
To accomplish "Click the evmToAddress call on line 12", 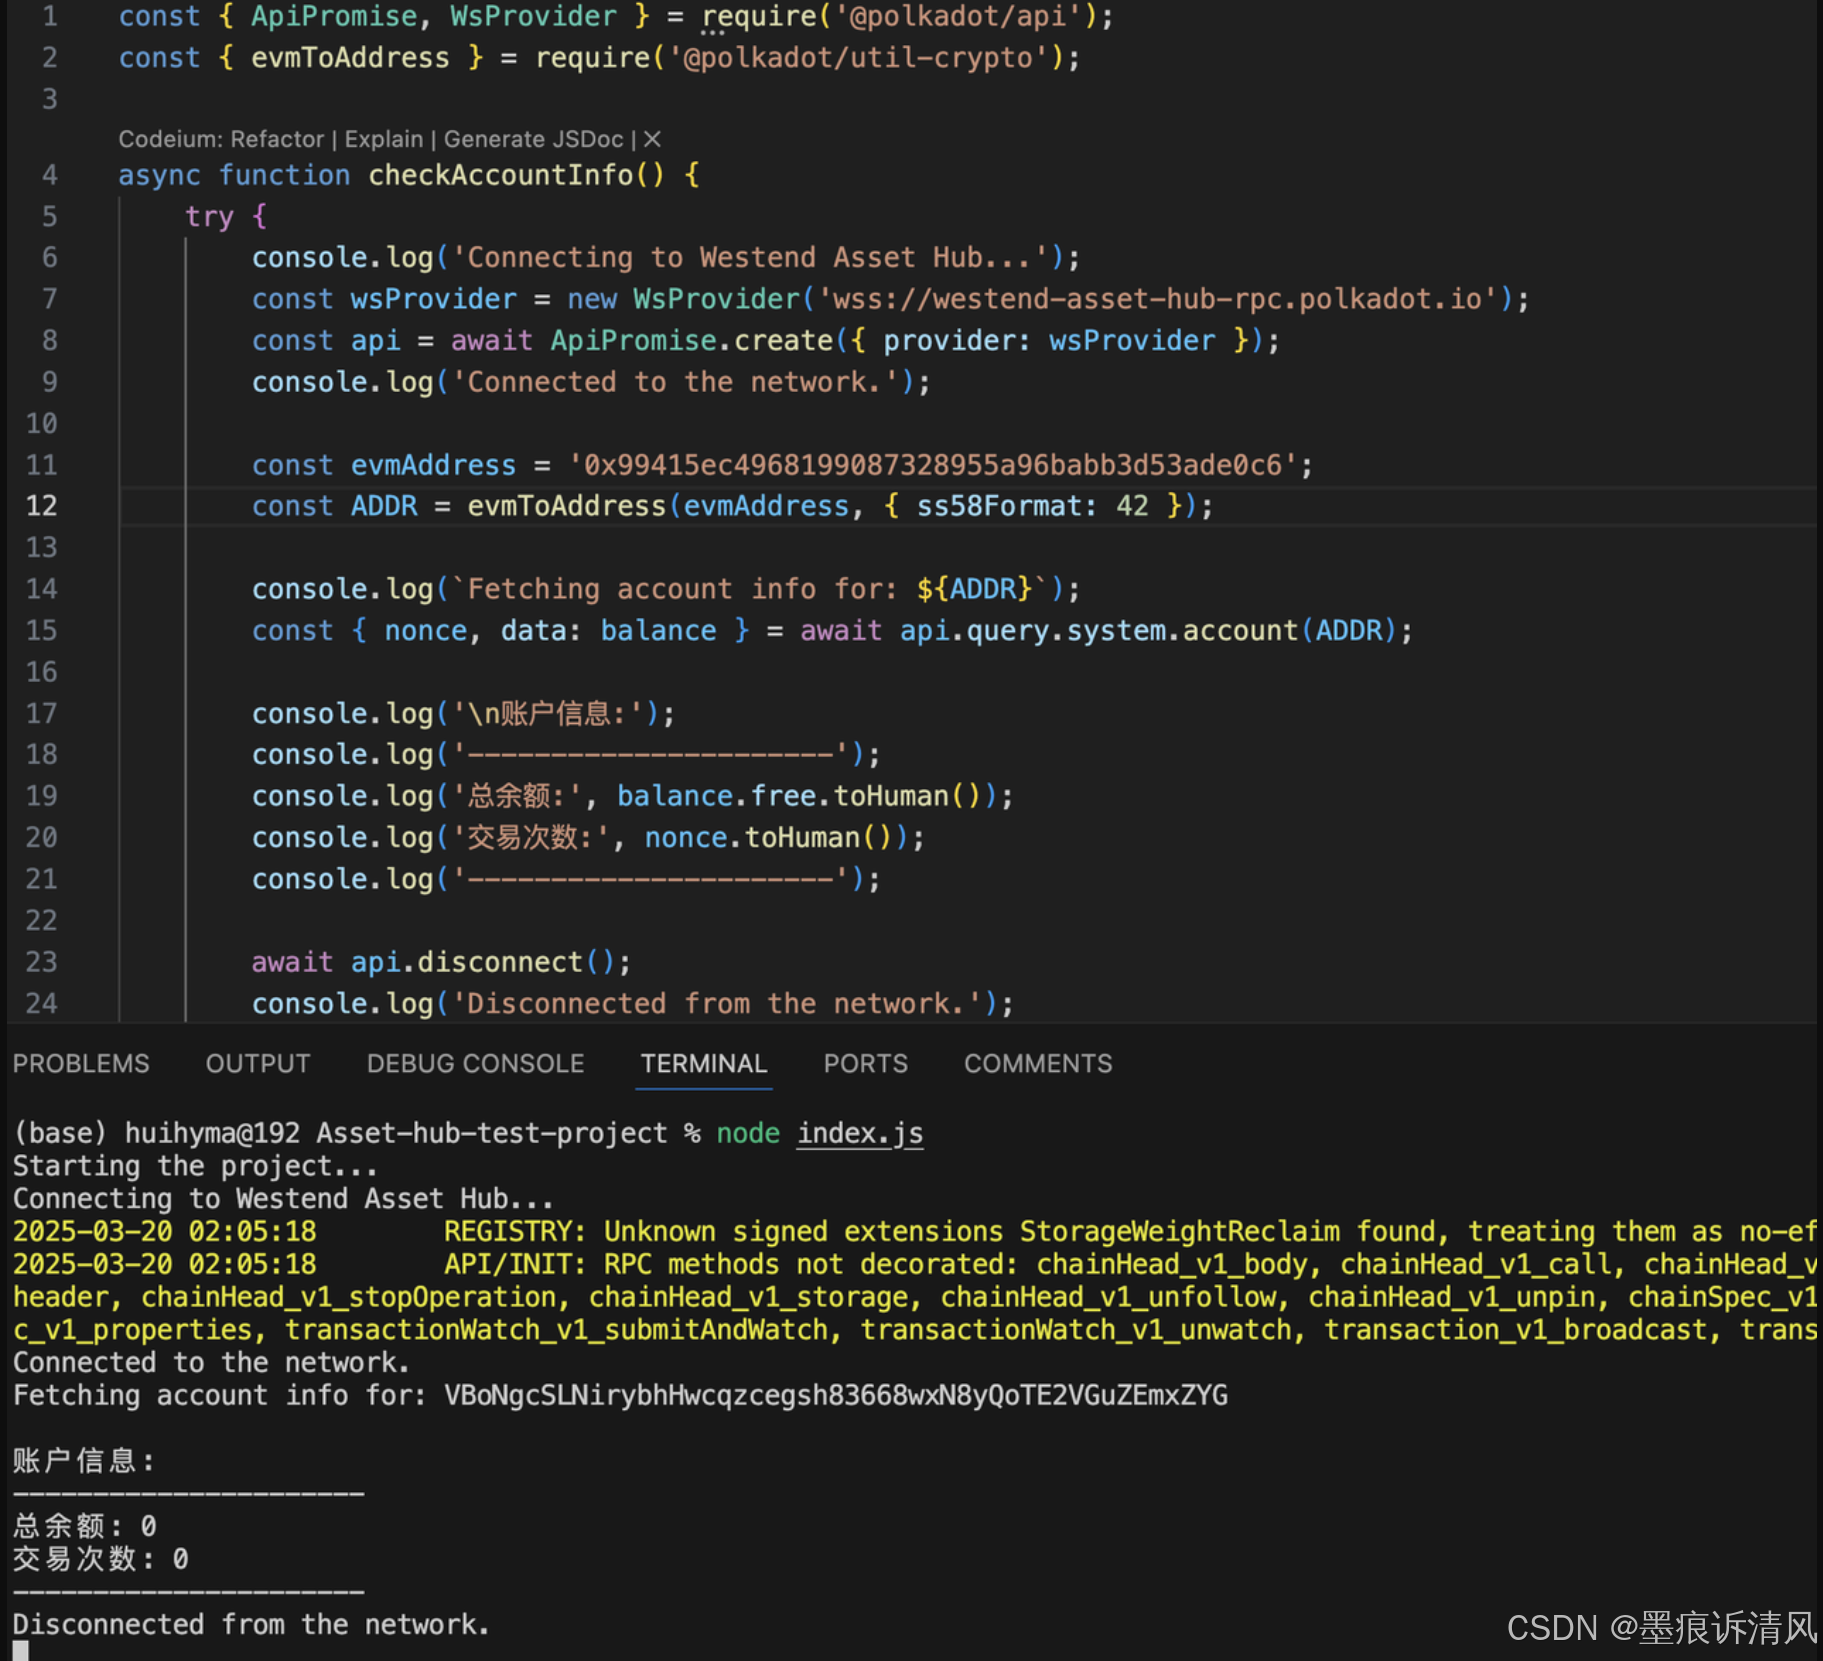I will (566, 506).
